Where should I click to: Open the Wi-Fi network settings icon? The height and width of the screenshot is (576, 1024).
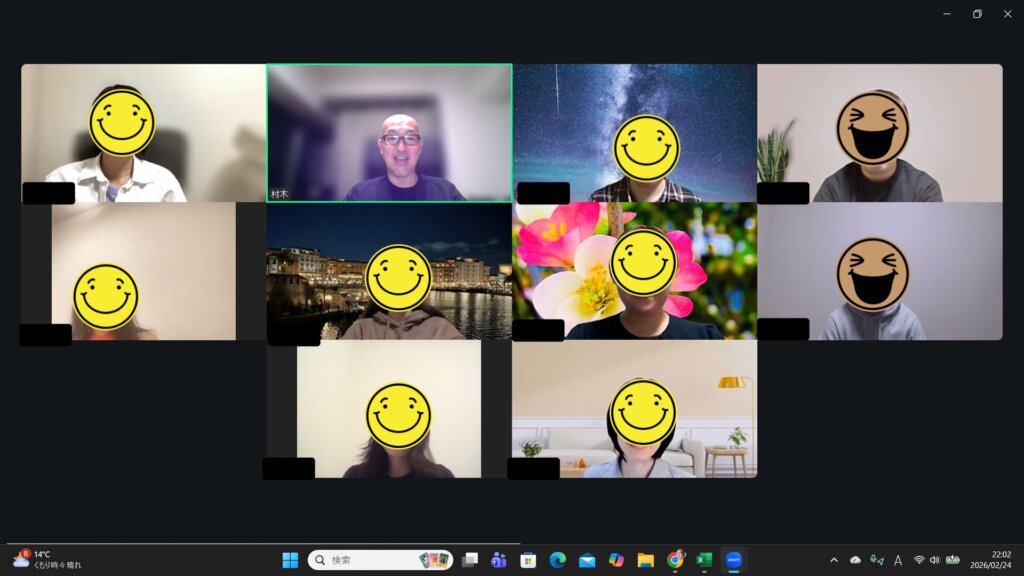919,560
